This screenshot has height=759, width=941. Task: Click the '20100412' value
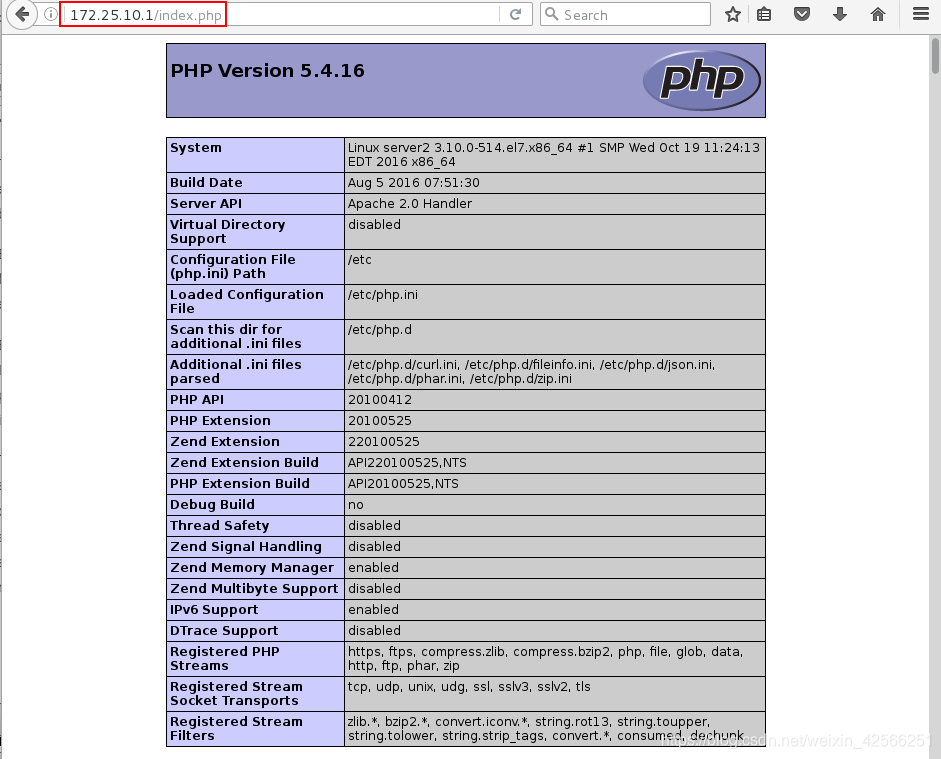point(380,400)
